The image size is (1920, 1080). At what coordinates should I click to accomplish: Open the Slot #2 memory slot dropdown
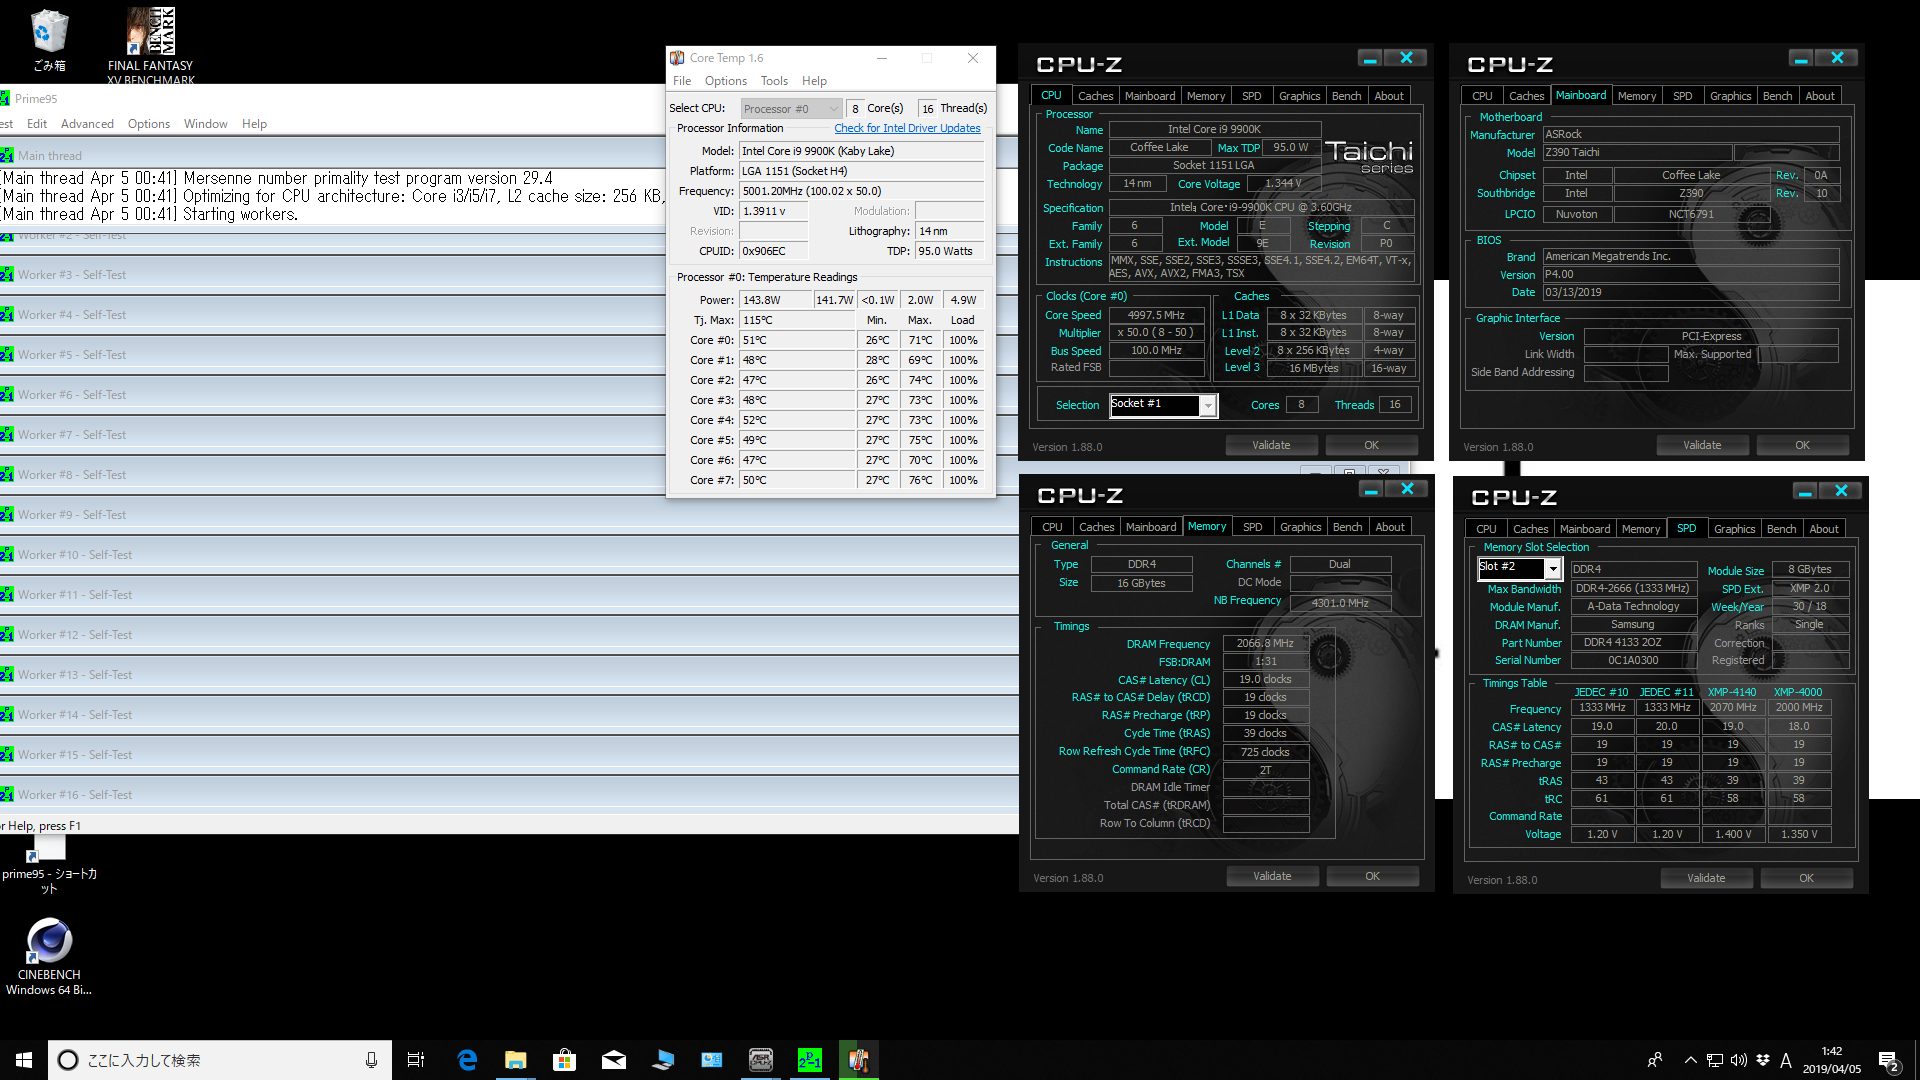[1519, 568]
